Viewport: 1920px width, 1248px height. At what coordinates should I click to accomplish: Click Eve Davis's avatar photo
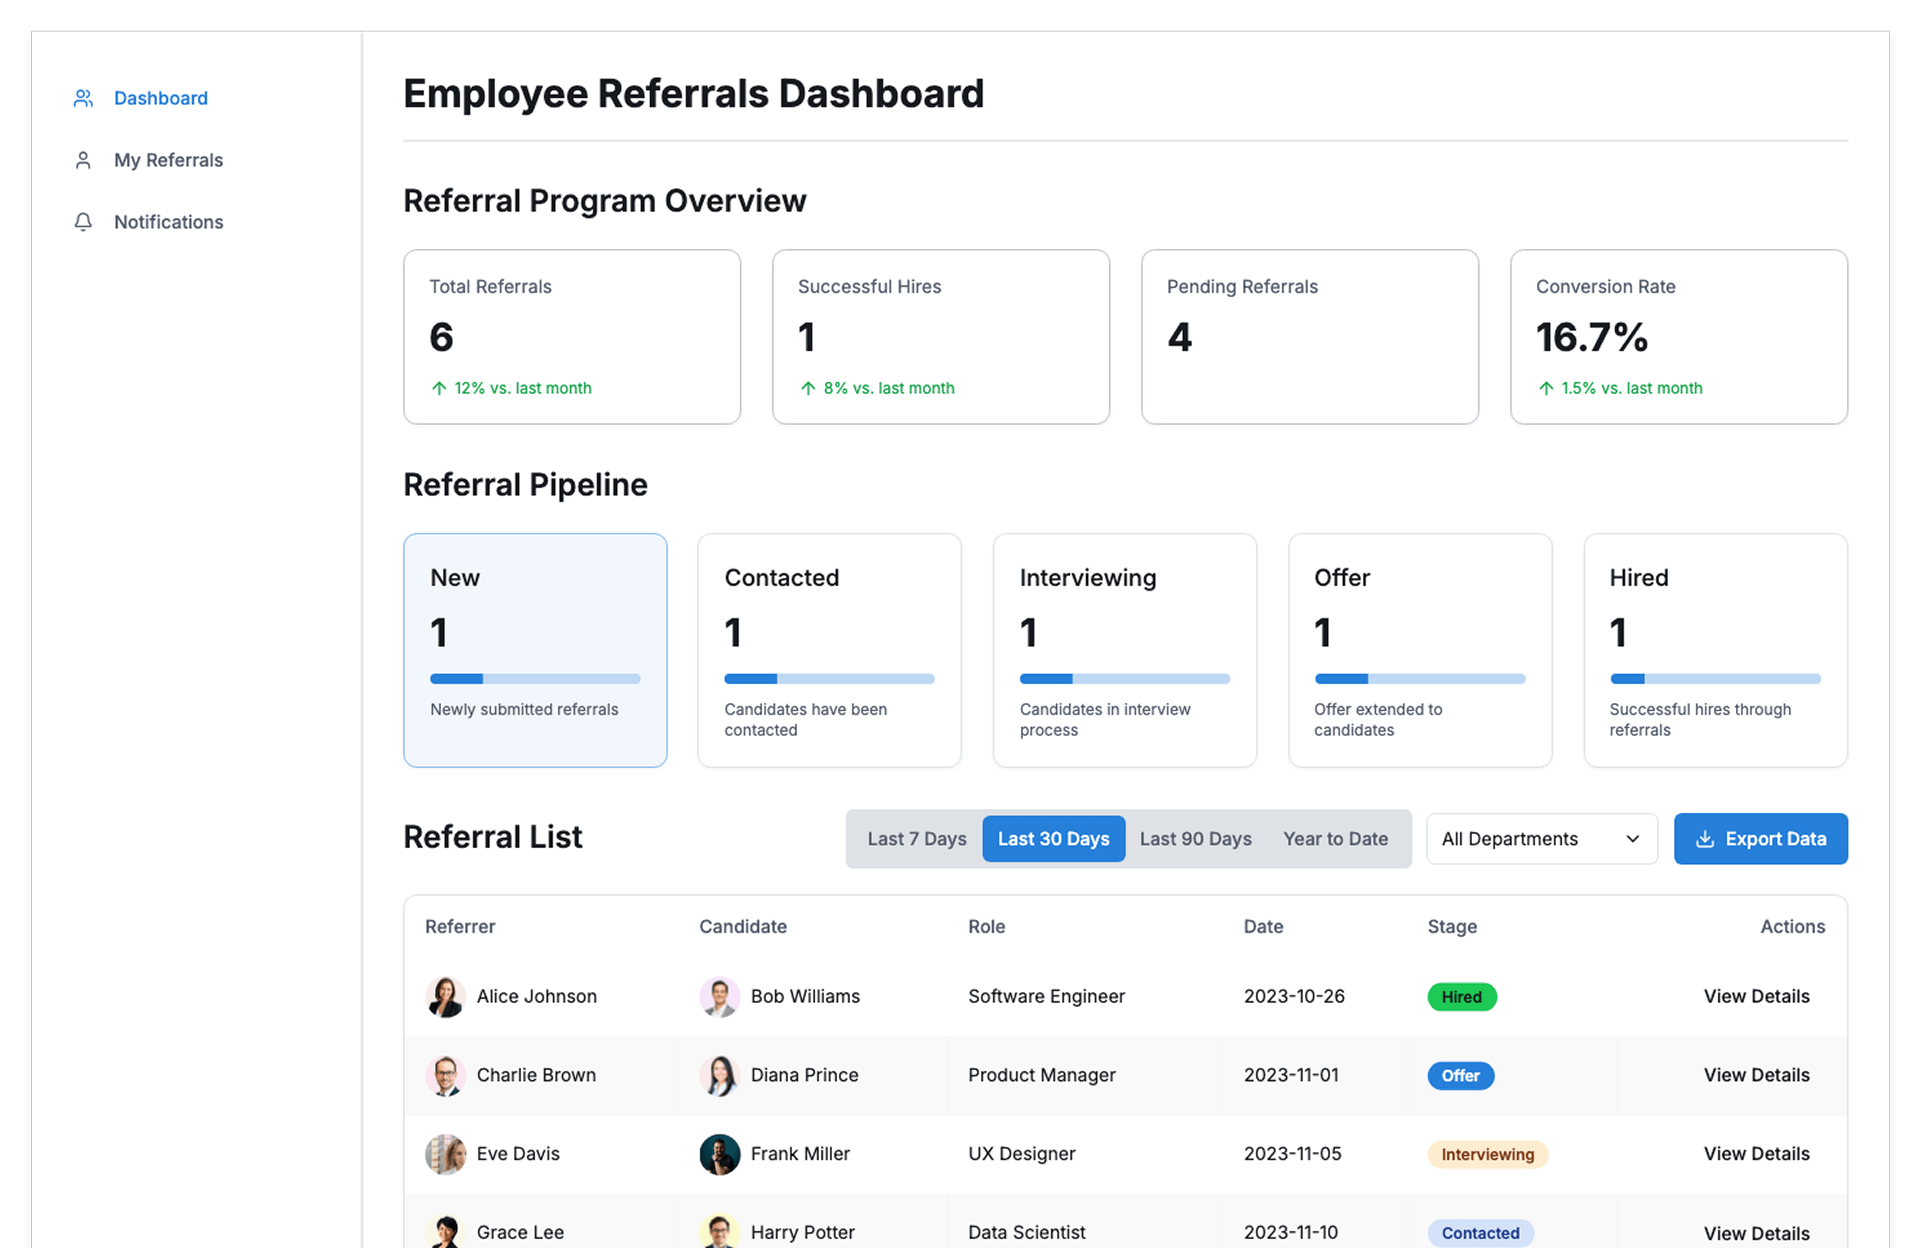(x=445, y=1154)
